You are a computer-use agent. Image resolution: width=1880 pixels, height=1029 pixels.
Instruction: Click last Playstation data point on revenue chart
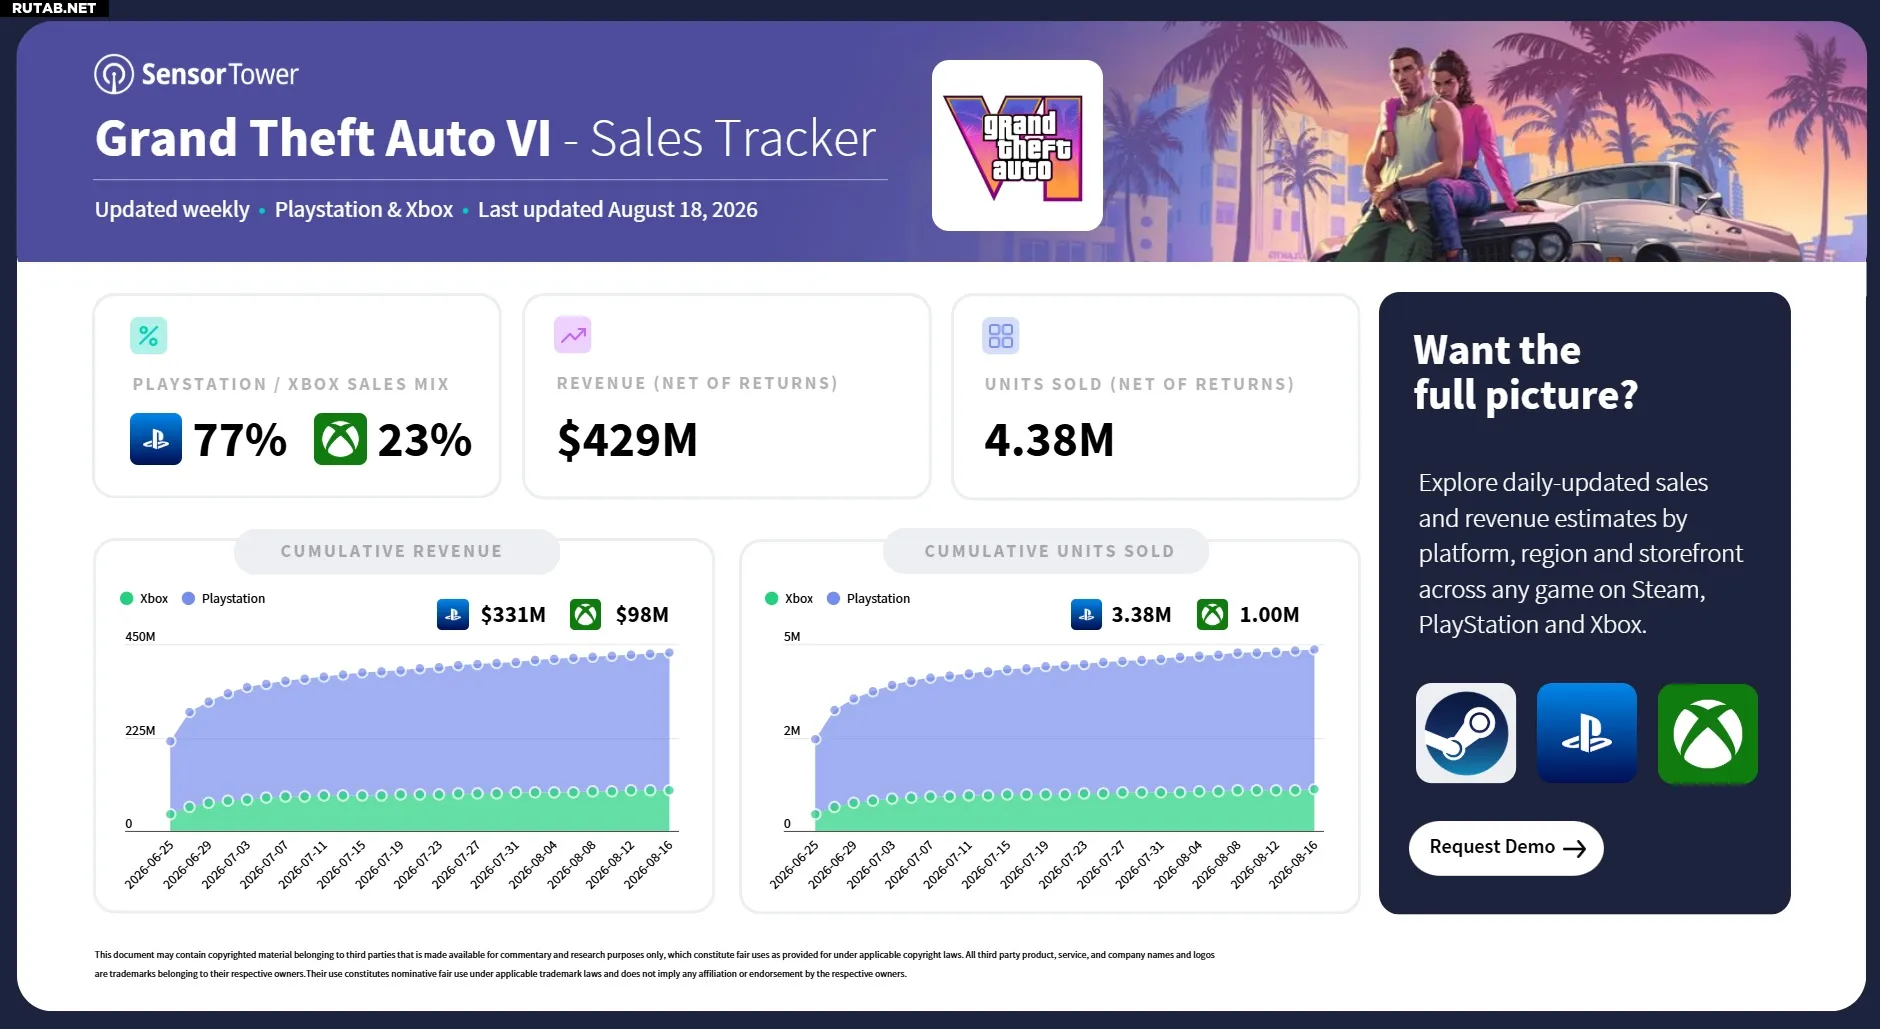[x=669, y=652]
